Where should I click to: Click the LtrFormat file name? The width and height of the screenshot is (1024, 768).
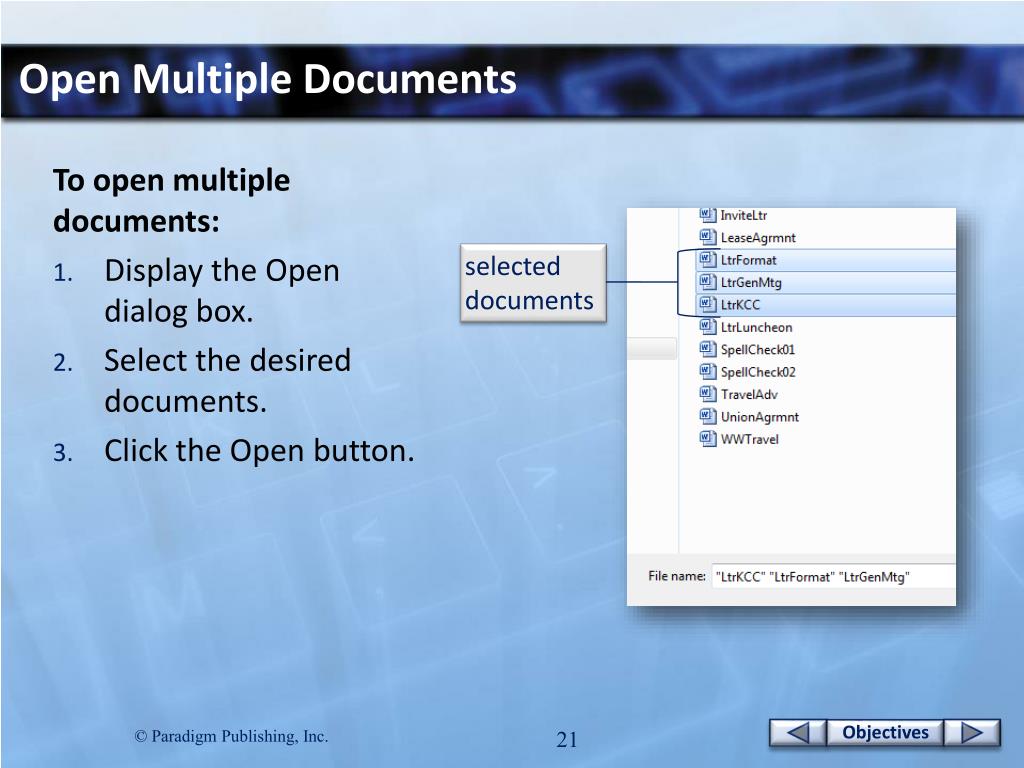(x=748, y=260)
